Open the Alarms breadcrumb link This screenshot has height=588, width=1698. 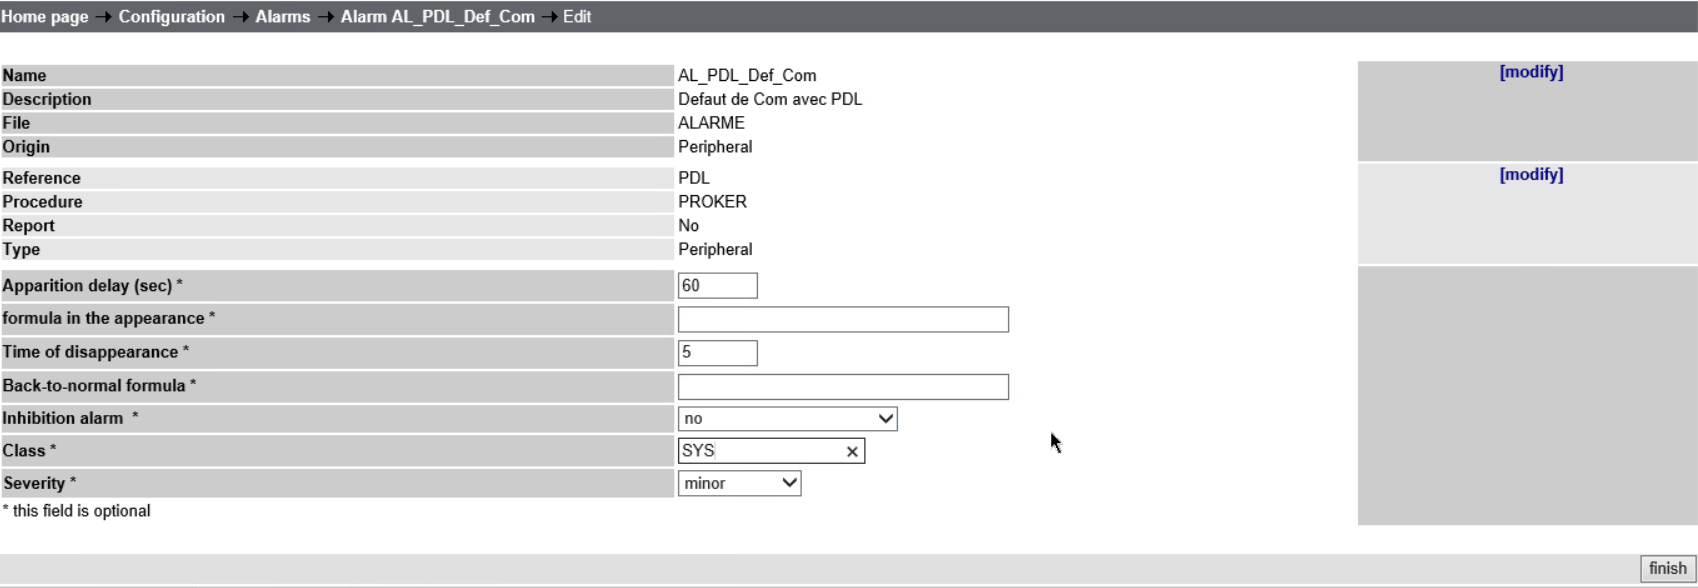pos(282,17)
